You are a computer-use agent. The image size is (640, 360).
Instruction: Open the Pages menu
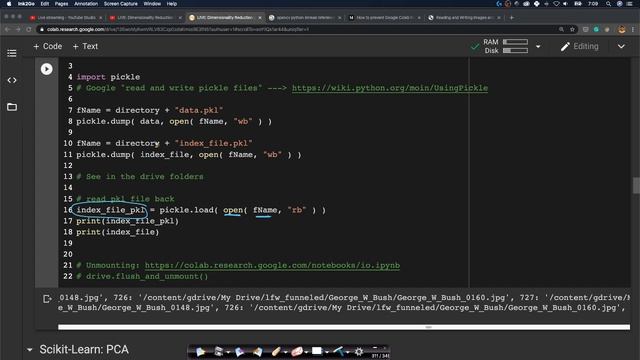[x=61, y=4]
